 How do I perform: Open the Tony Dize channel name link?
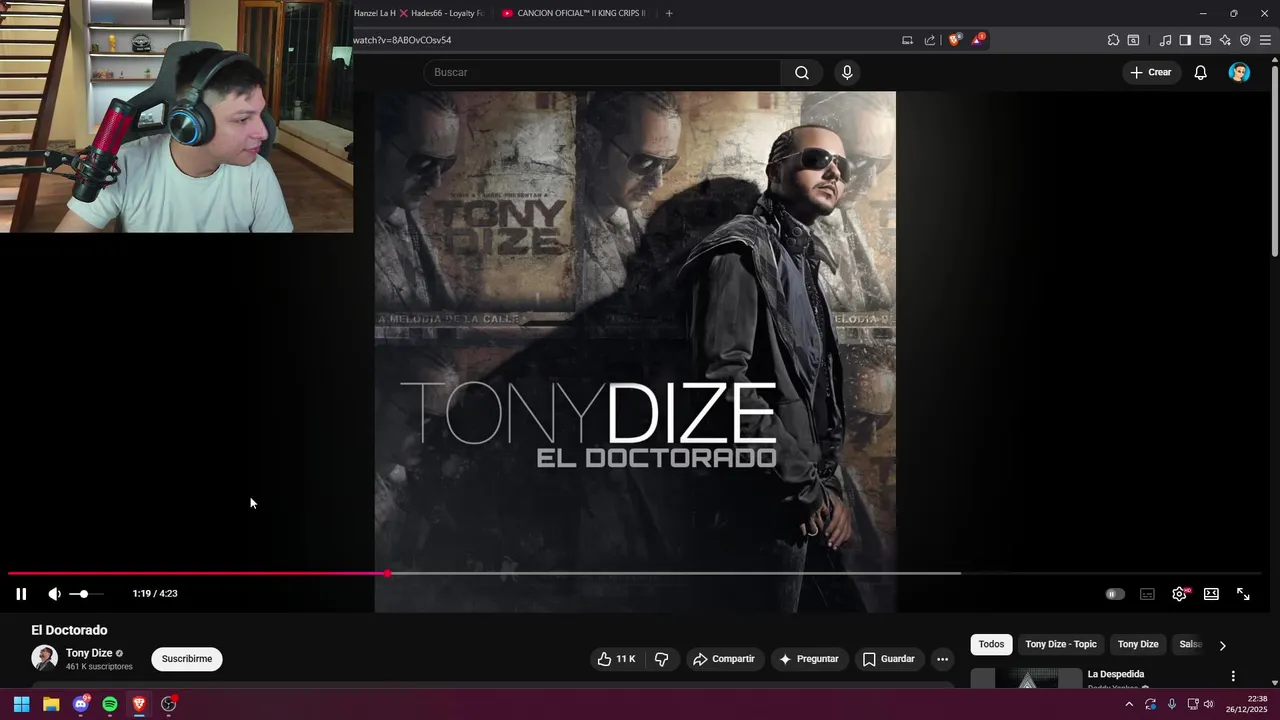coord(89,653)
